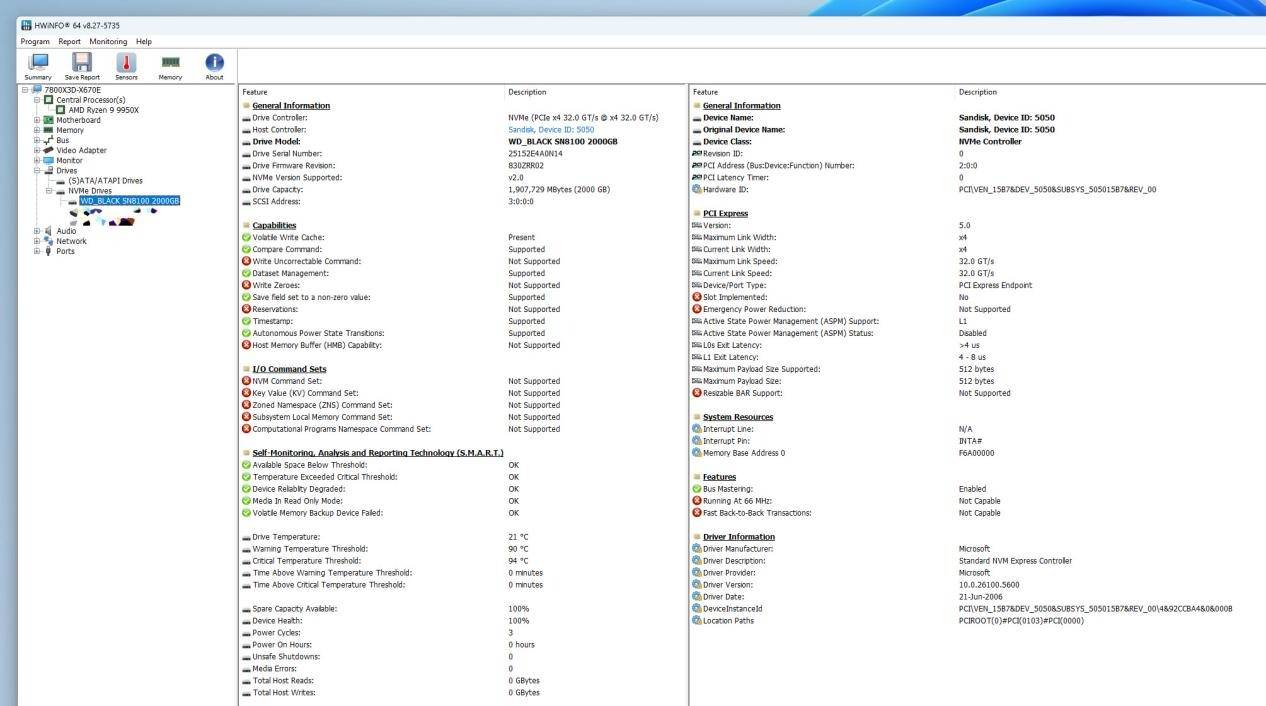
Task: Click the Network icon in tree
Action: coord(48,241)
